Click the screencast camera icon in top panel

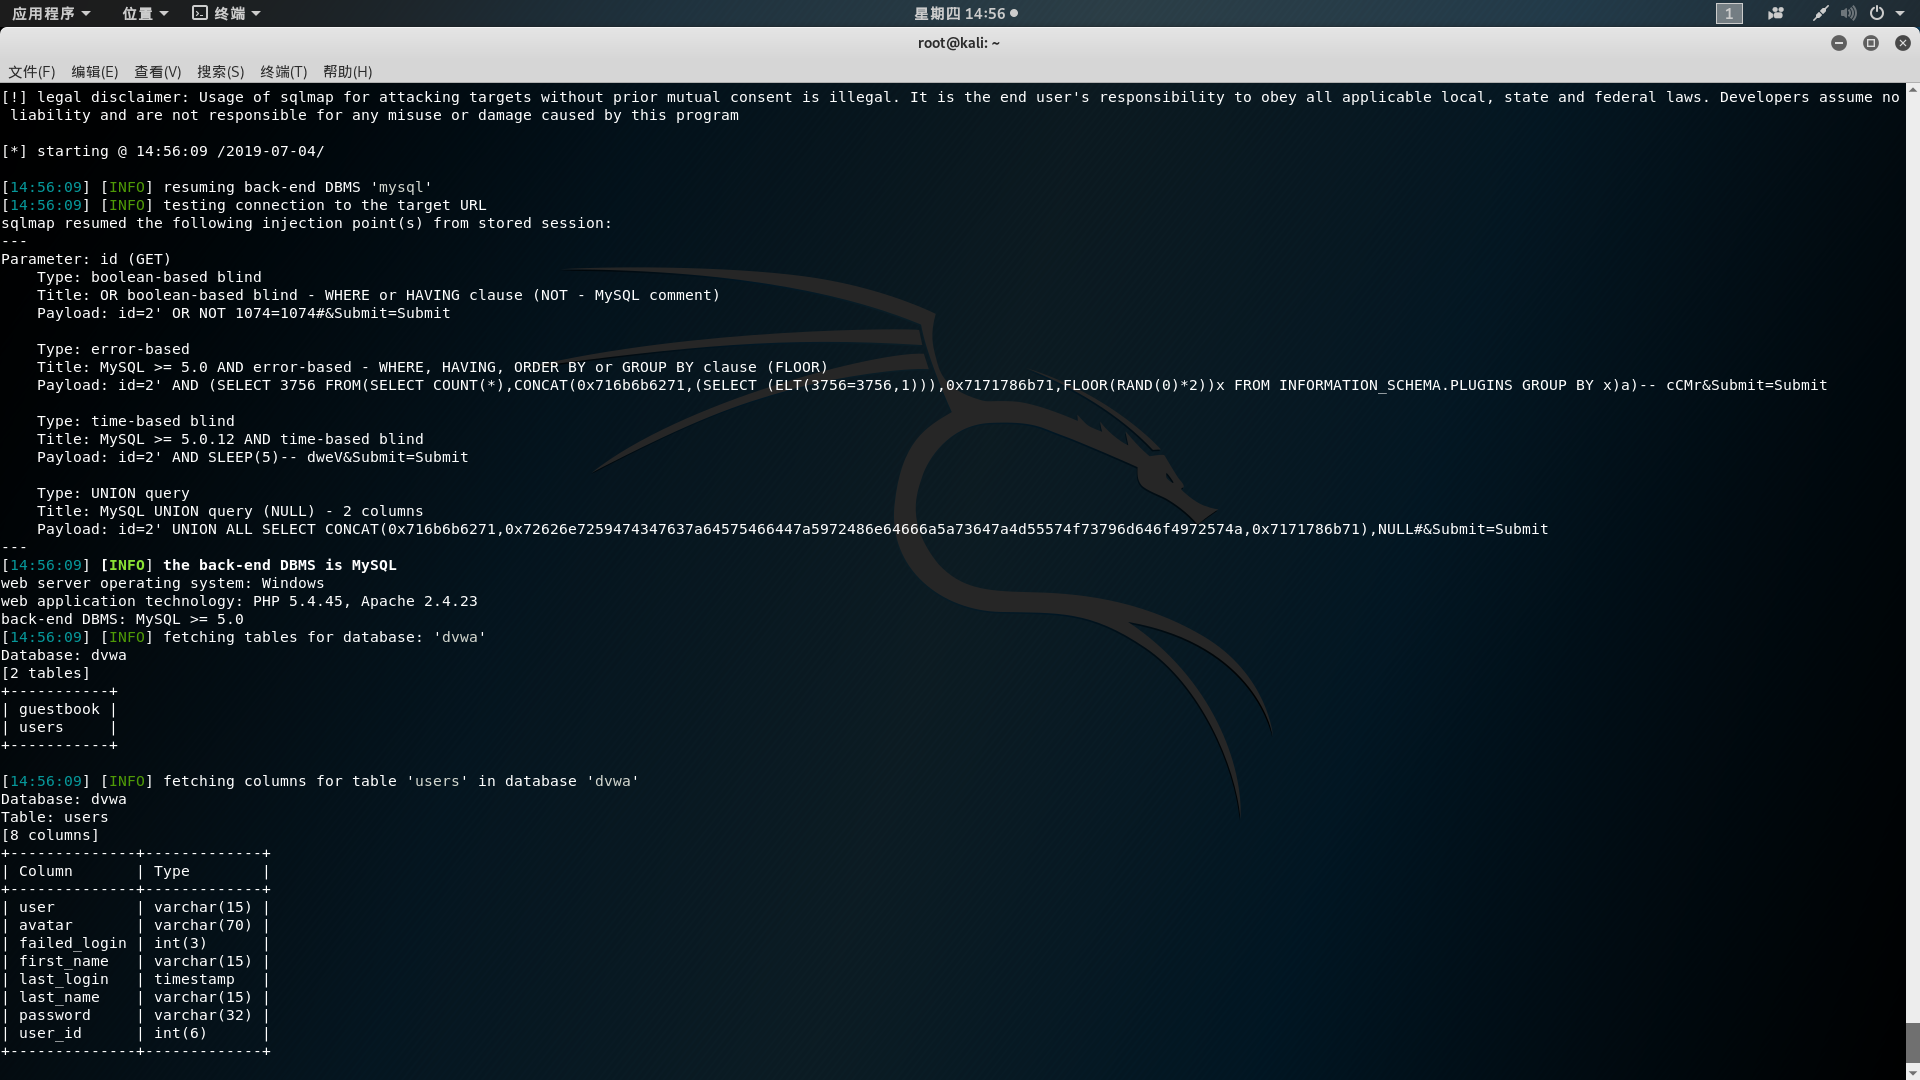(1775, 13)
